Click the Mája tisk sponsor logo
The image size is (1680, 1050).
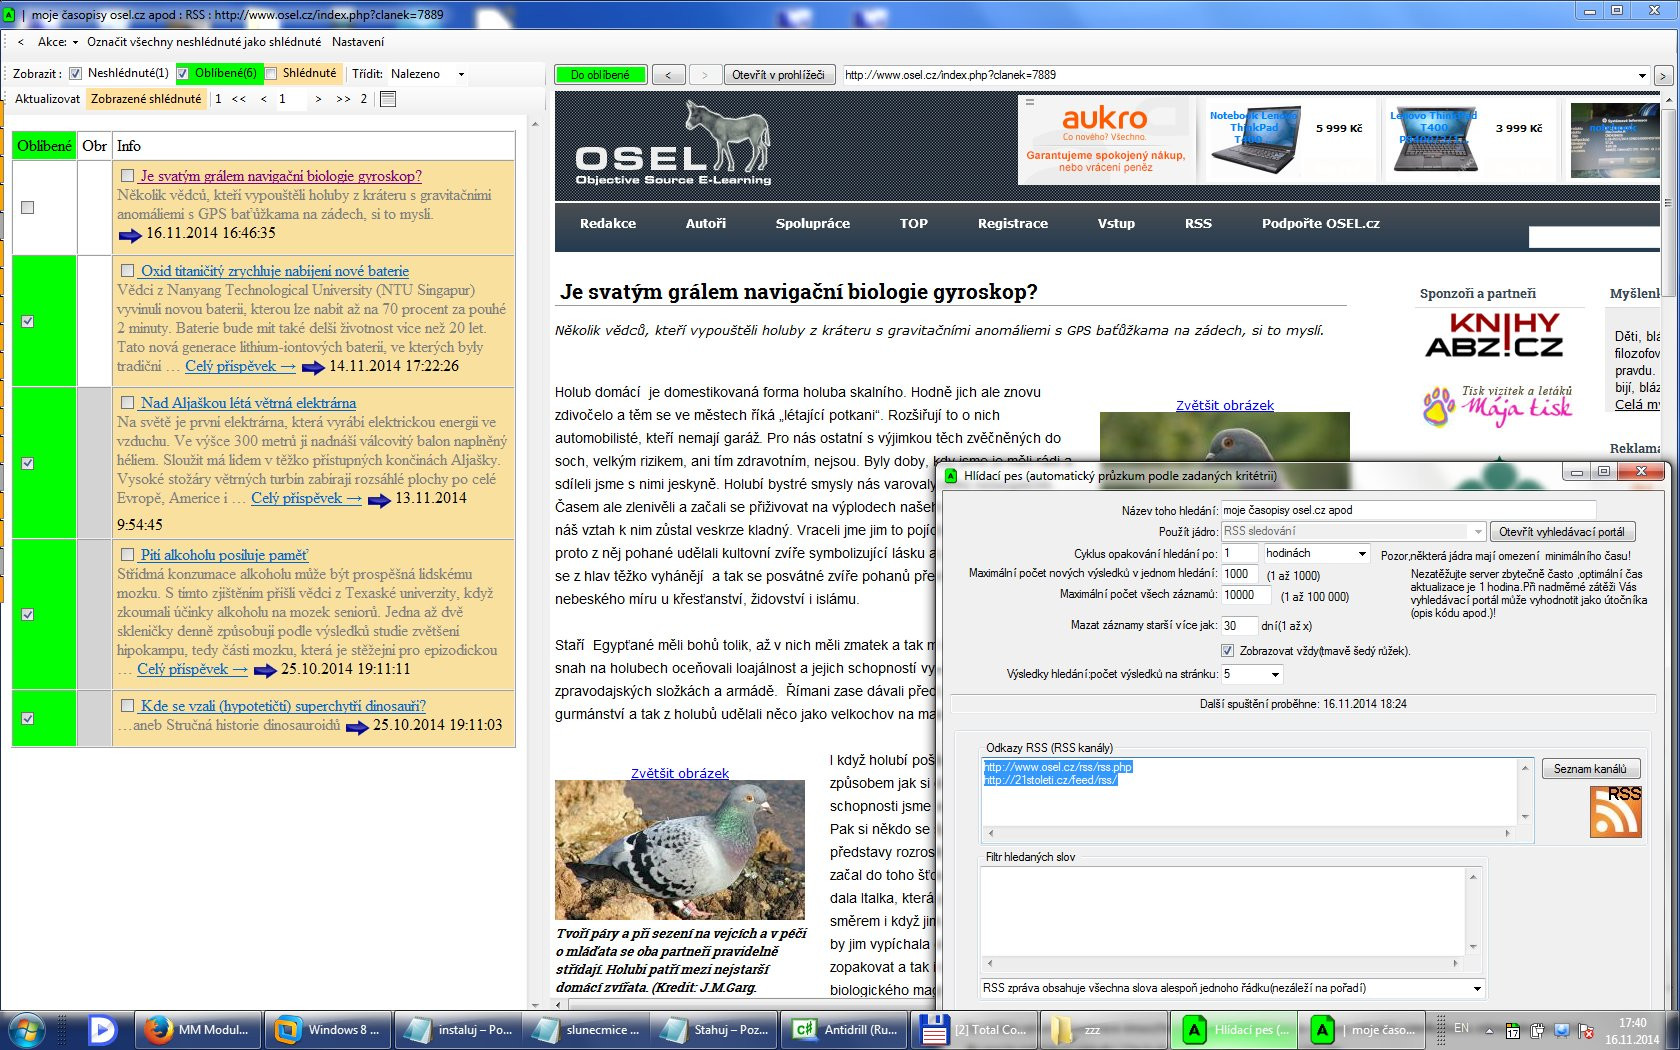tap(1498, 406)
